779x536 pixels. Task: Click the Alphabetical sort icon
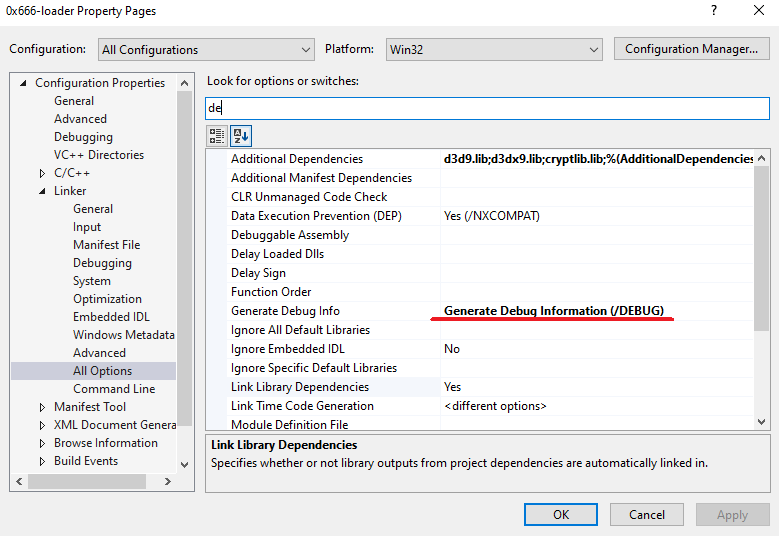240,136
